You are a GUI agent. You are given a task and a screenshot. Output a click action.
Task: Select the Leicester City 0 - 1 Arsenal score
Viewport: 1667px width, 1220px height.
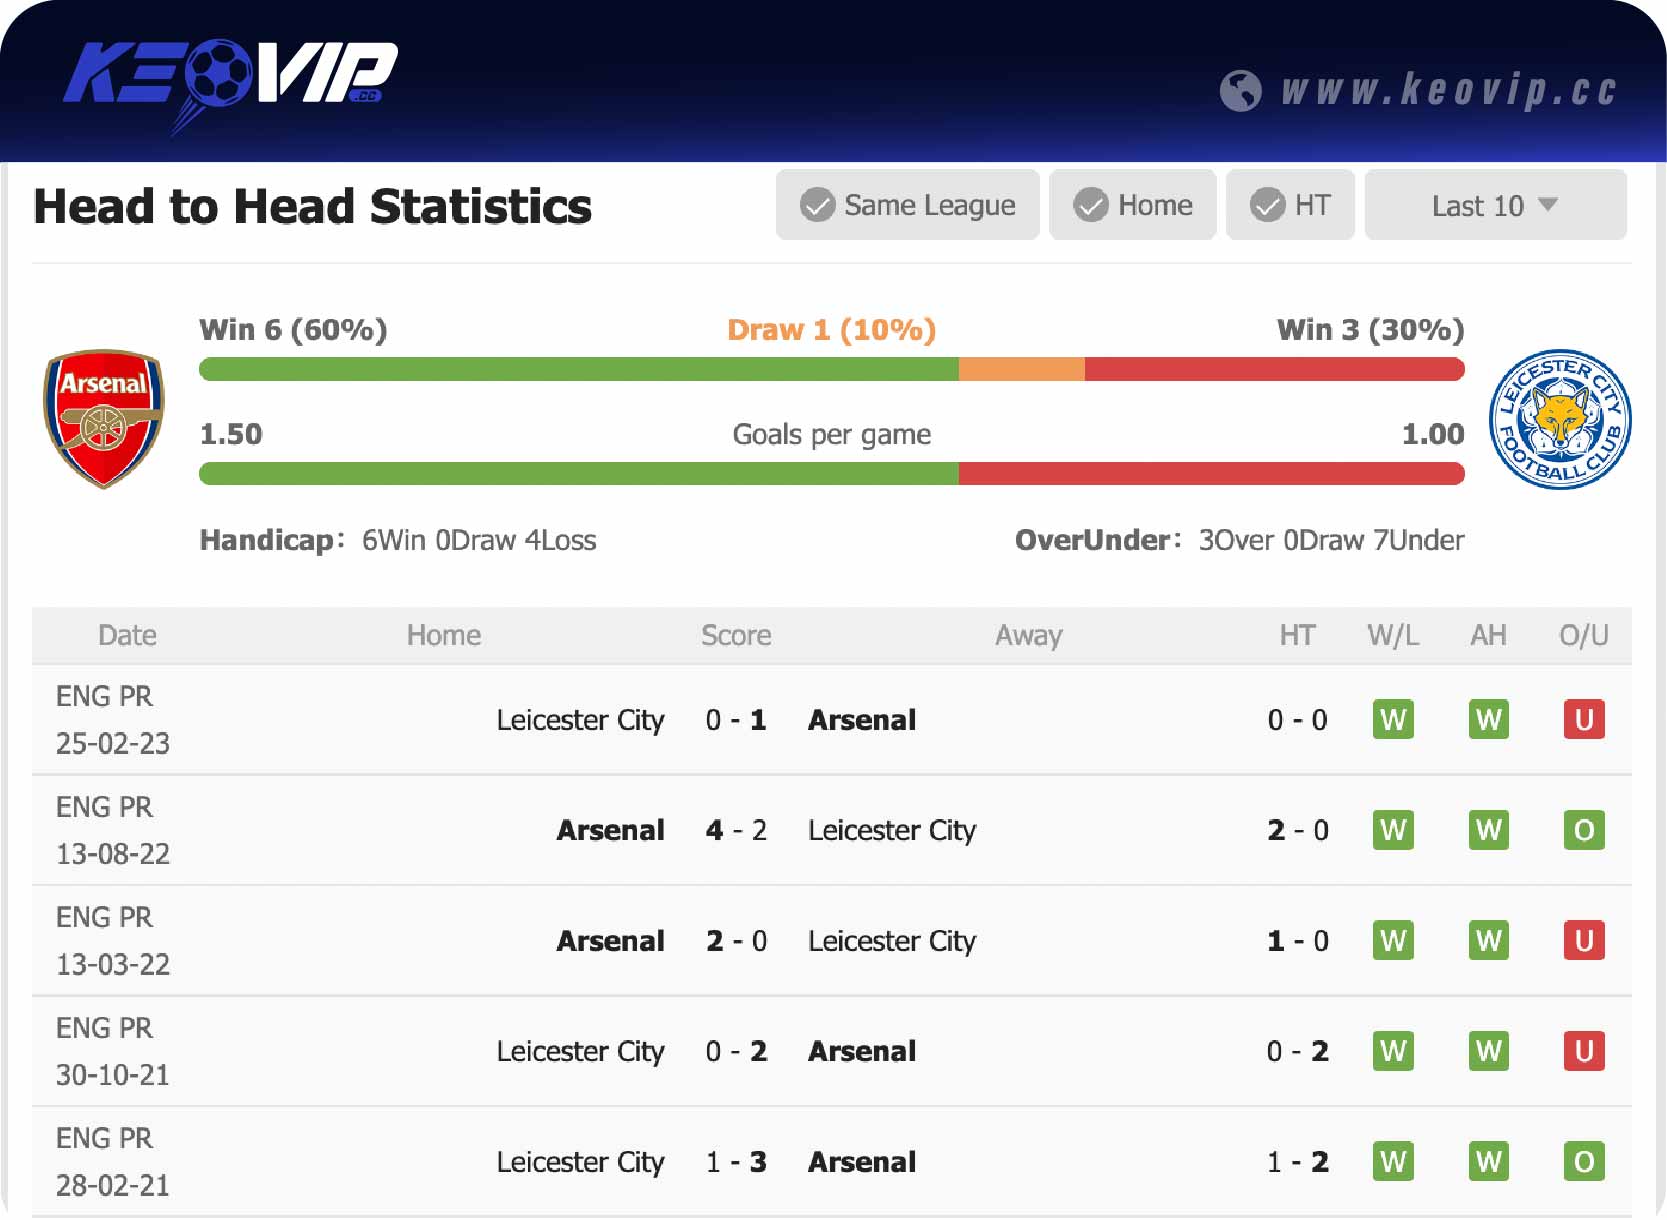click(x=736, y=719)
